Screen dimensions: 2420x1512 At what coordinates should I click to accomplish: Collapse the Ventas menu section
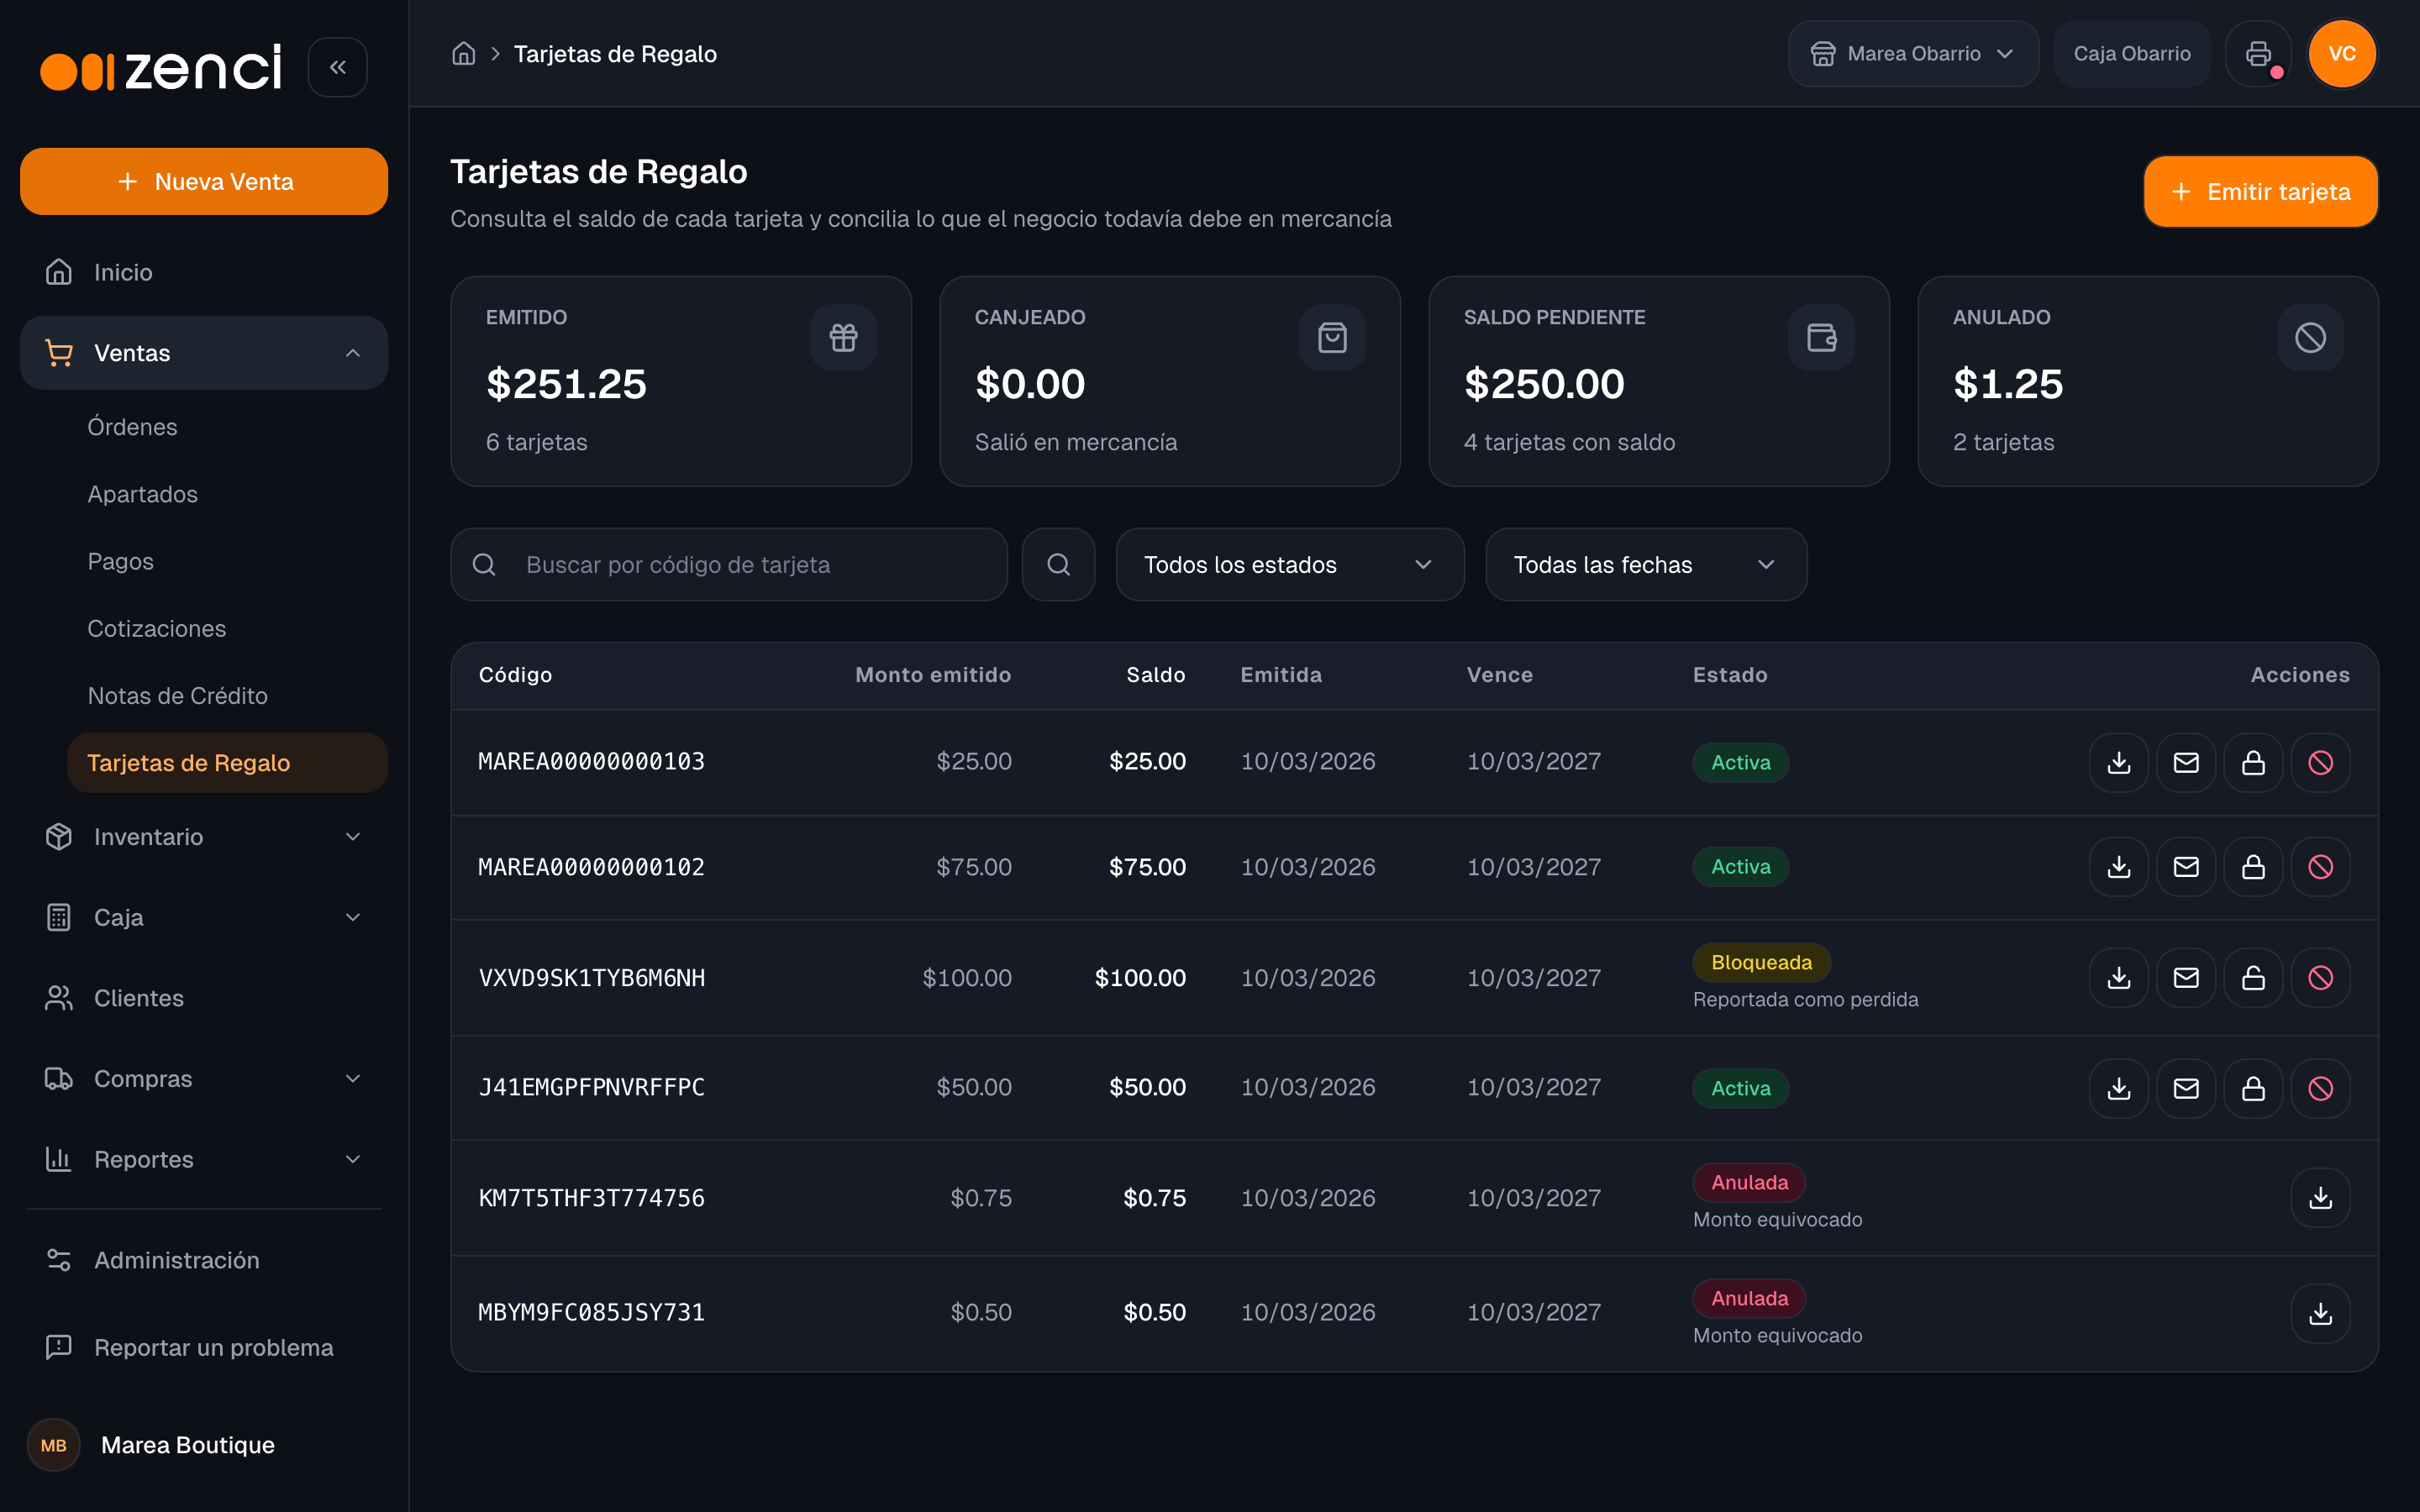coord(204,353)
